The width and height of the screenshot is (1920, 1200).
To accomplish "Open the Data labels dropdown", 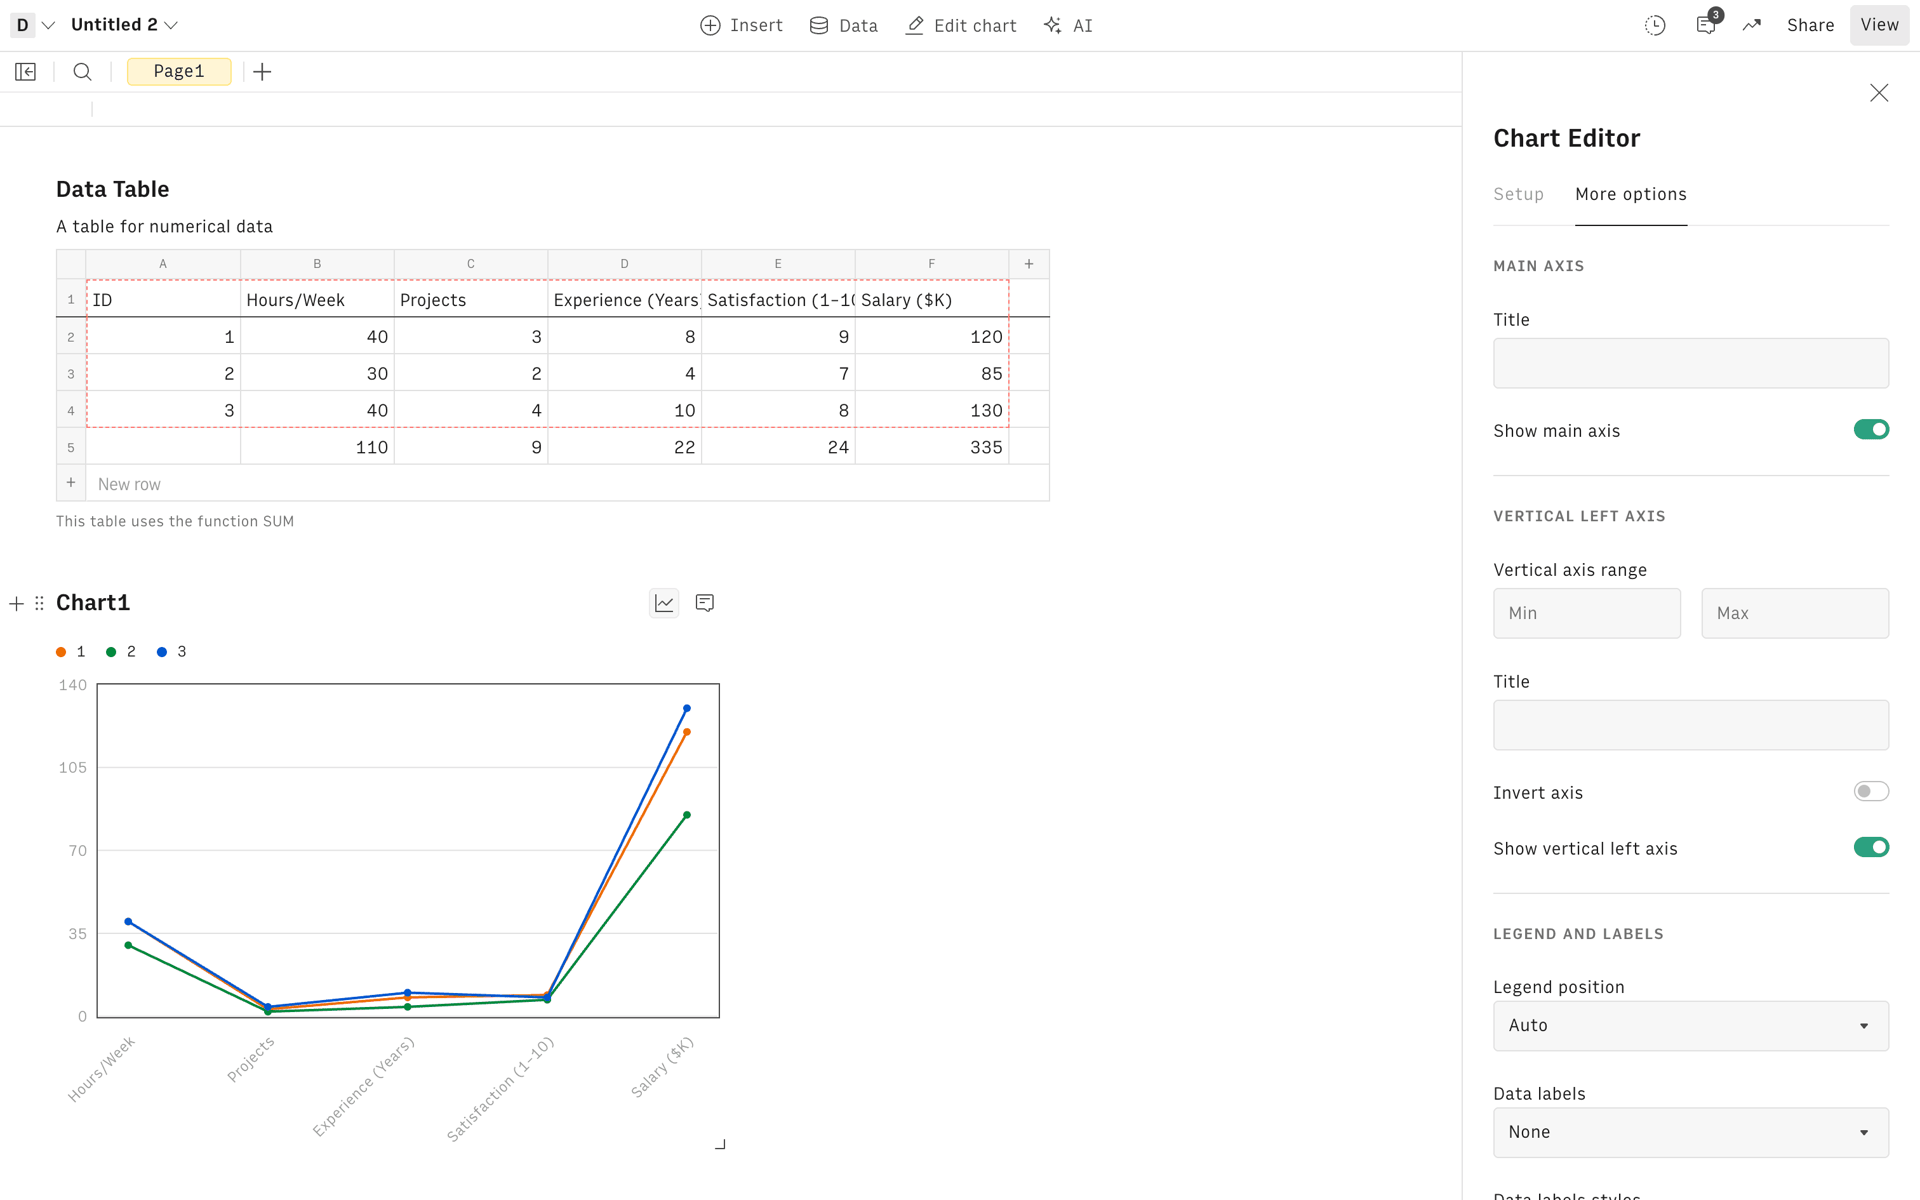I will click(x=1691, y=1133).
